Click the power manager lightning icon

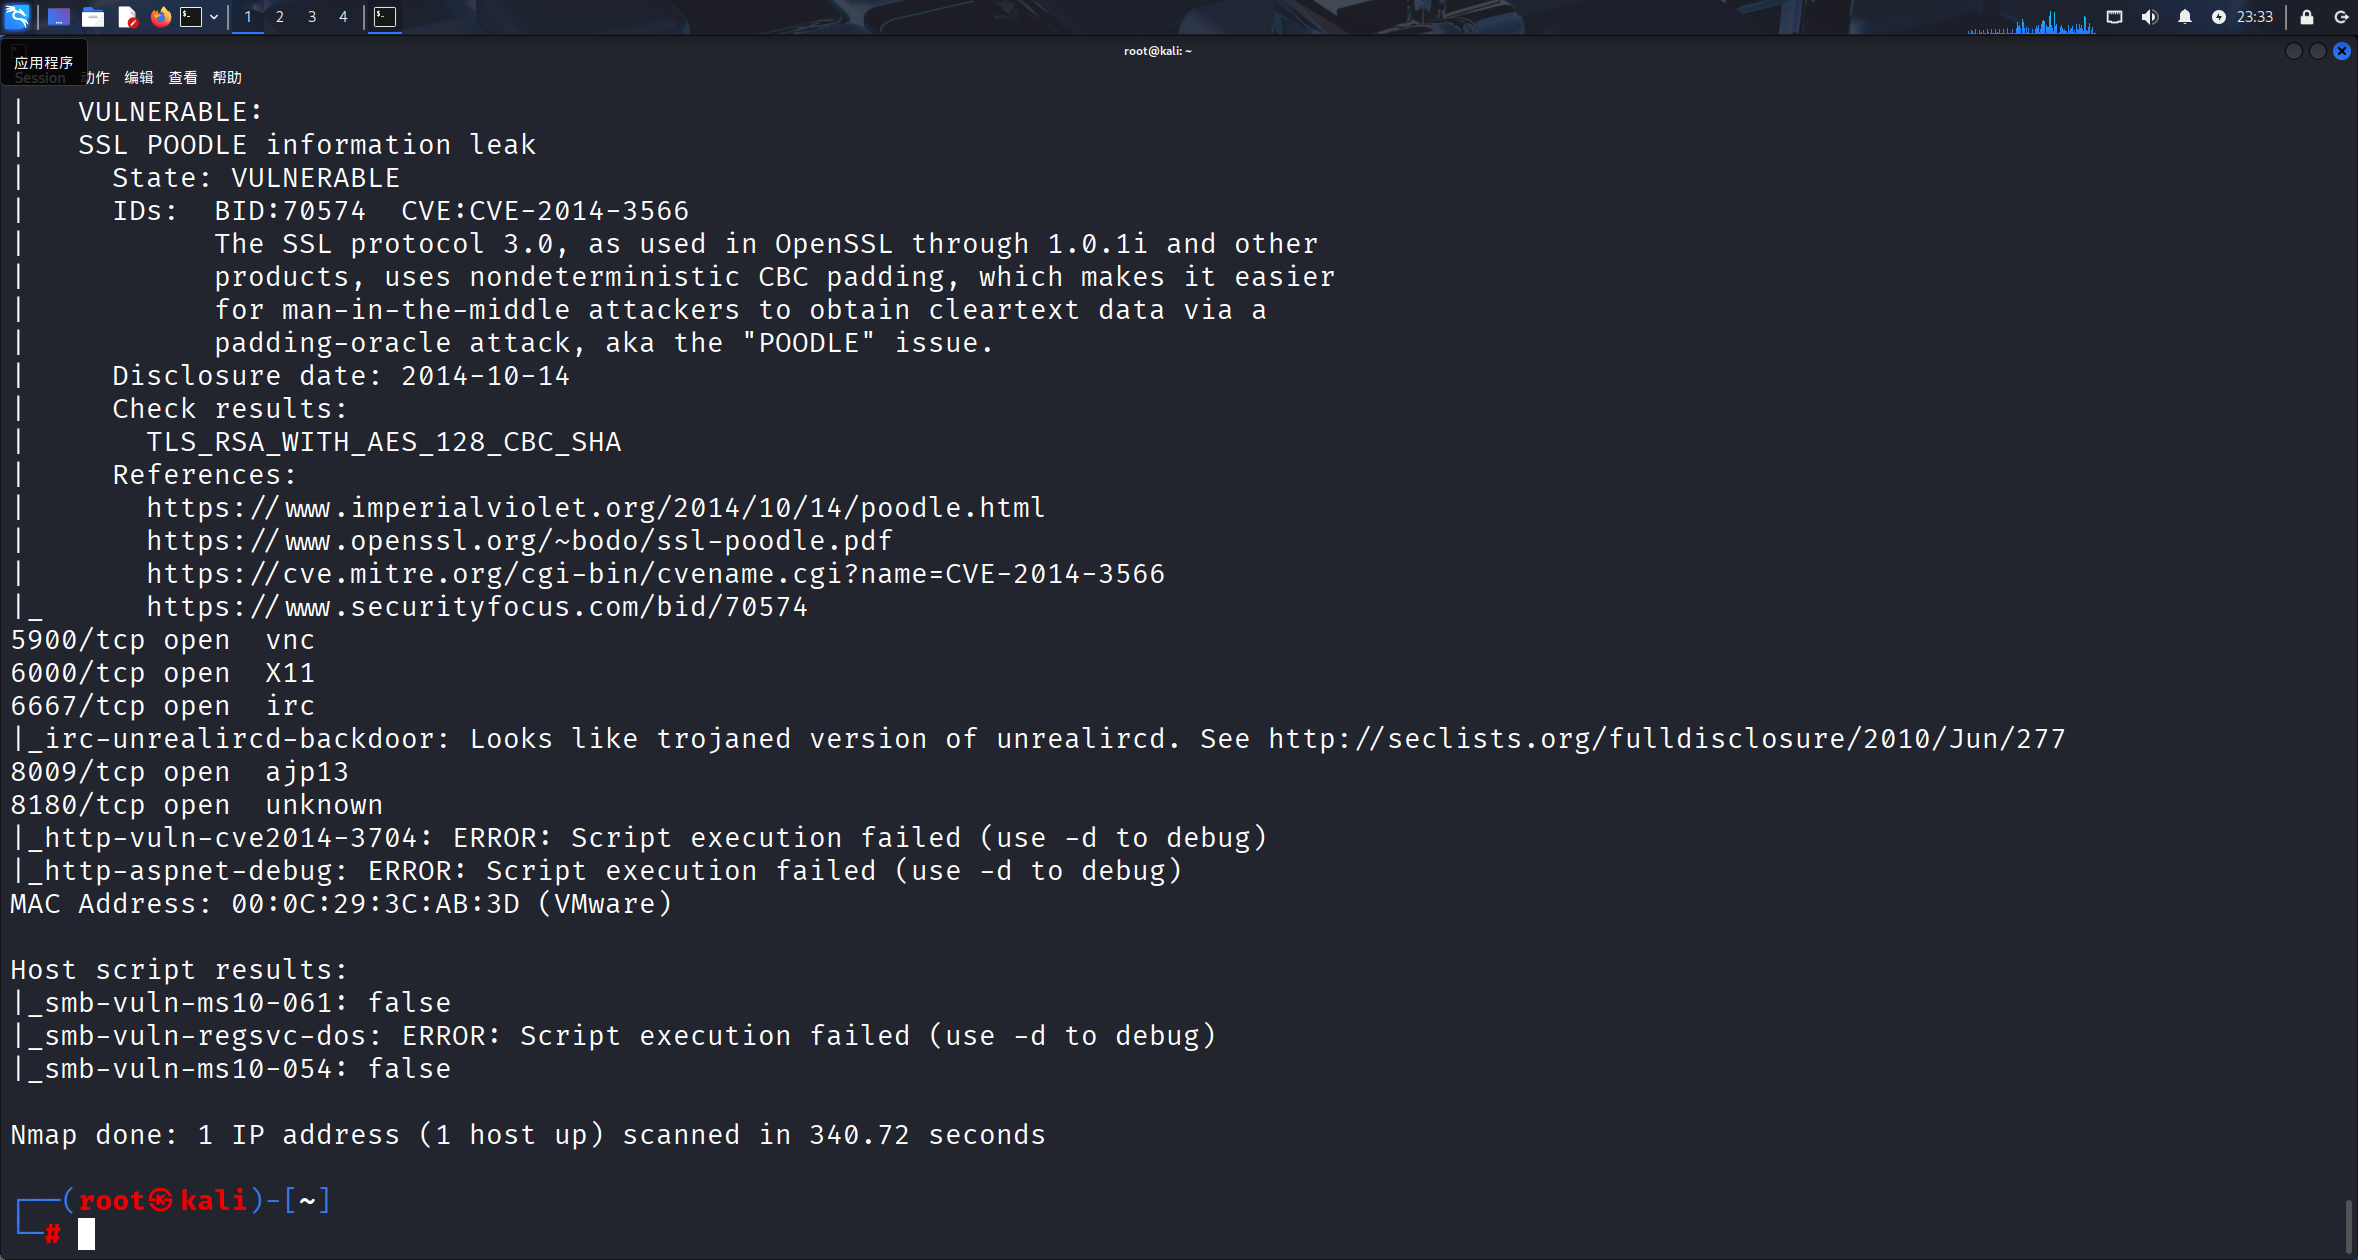2219,16
